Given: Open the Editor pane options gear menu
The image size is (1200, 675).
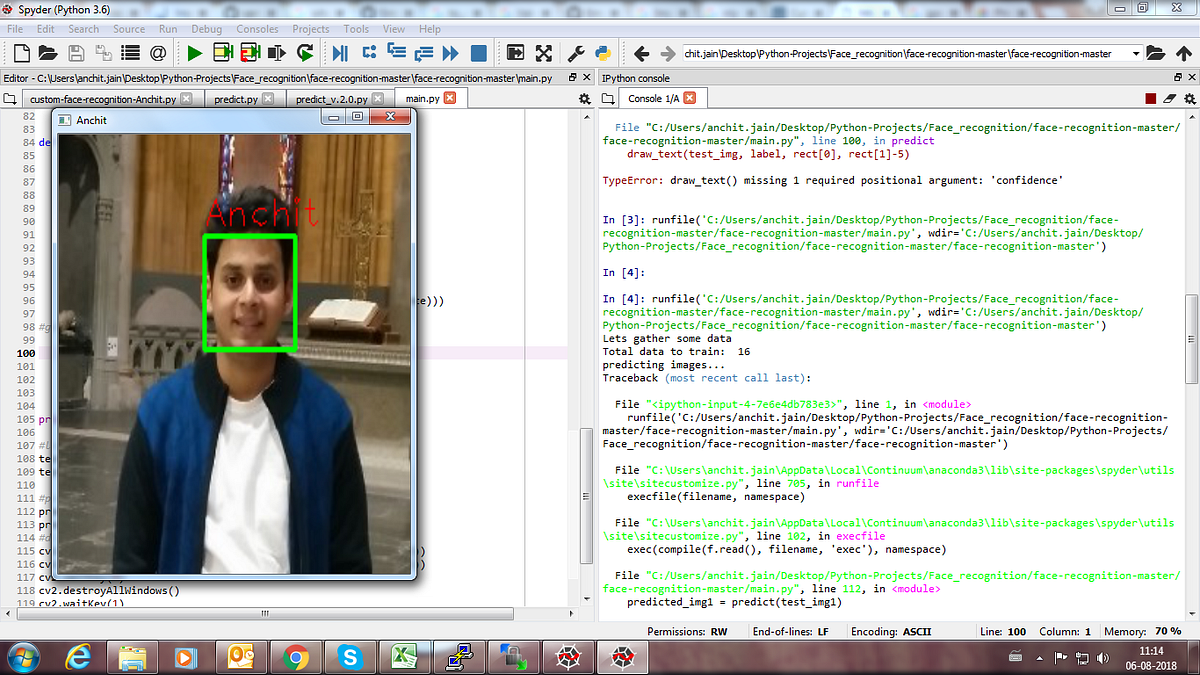Looking at the screenshot, I should [x=582, y=98].
